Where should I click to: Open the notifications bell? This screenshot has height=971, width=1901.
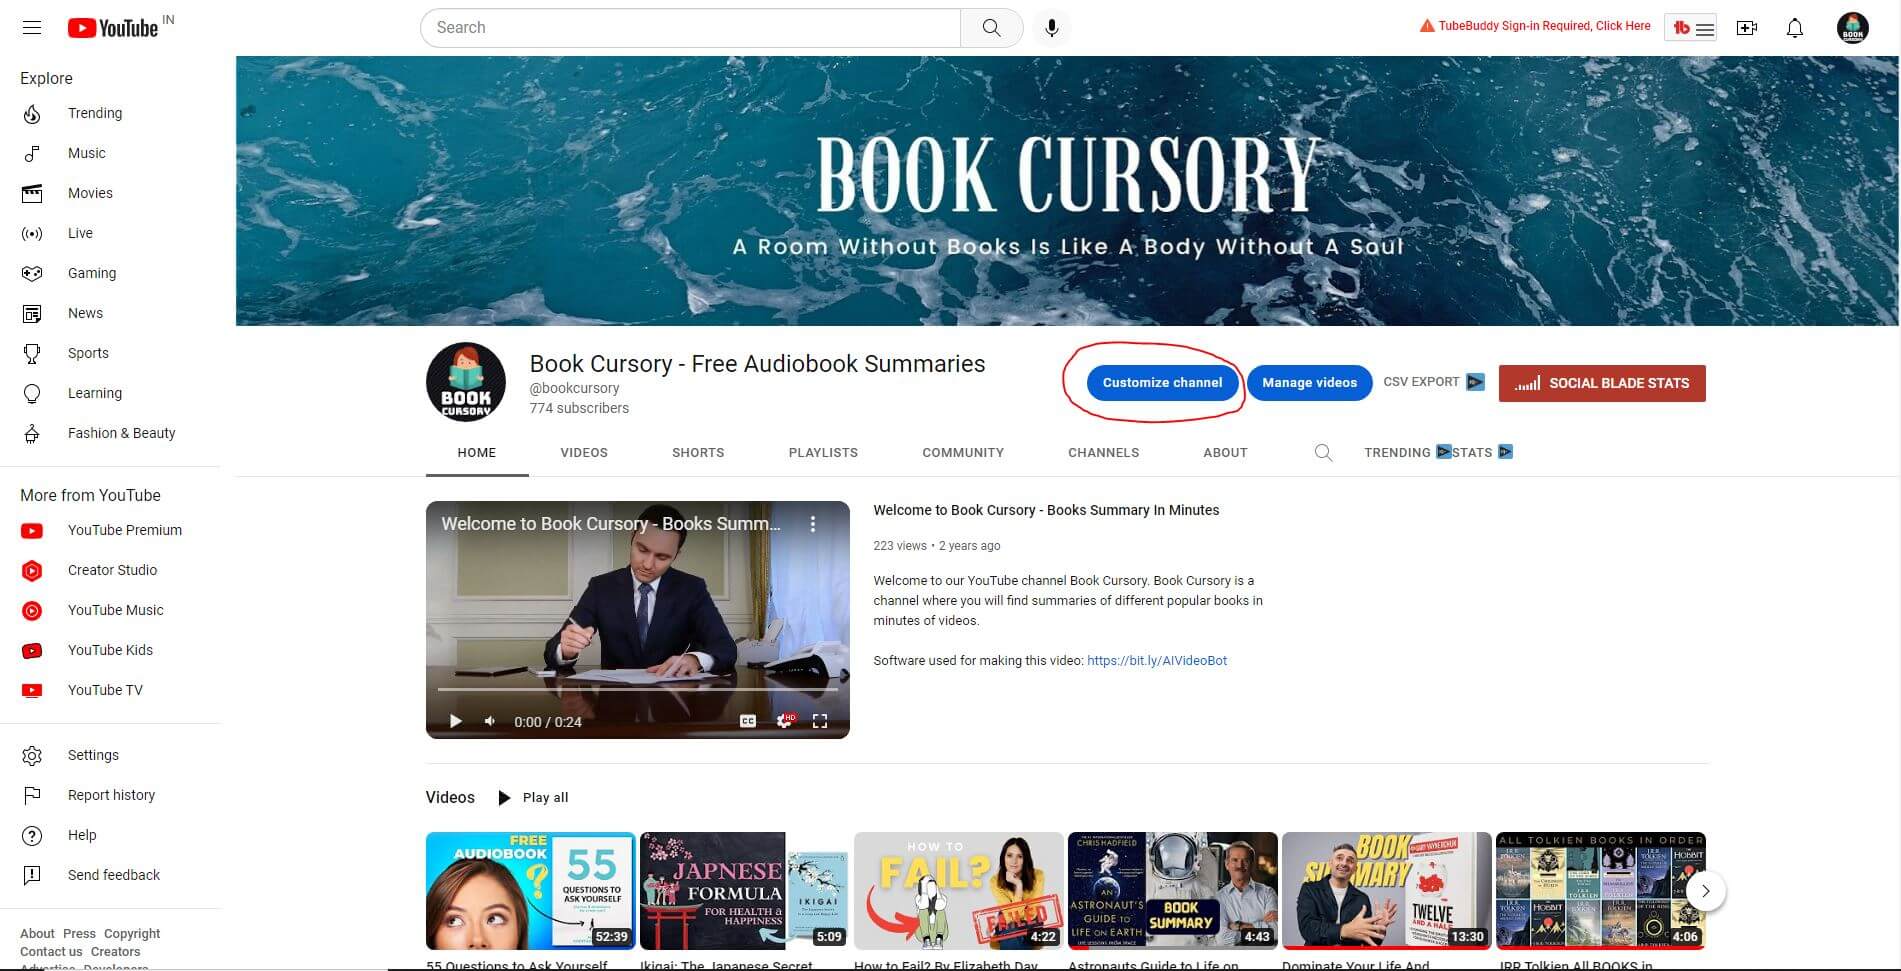1795,28
